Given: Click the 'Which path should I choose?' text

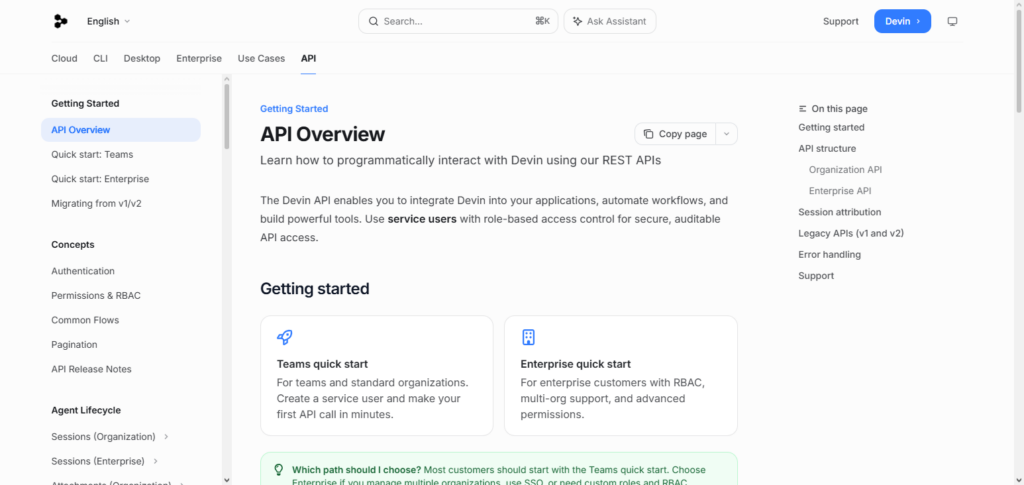Looking at the screenshot, I should [x=357, y=469].
